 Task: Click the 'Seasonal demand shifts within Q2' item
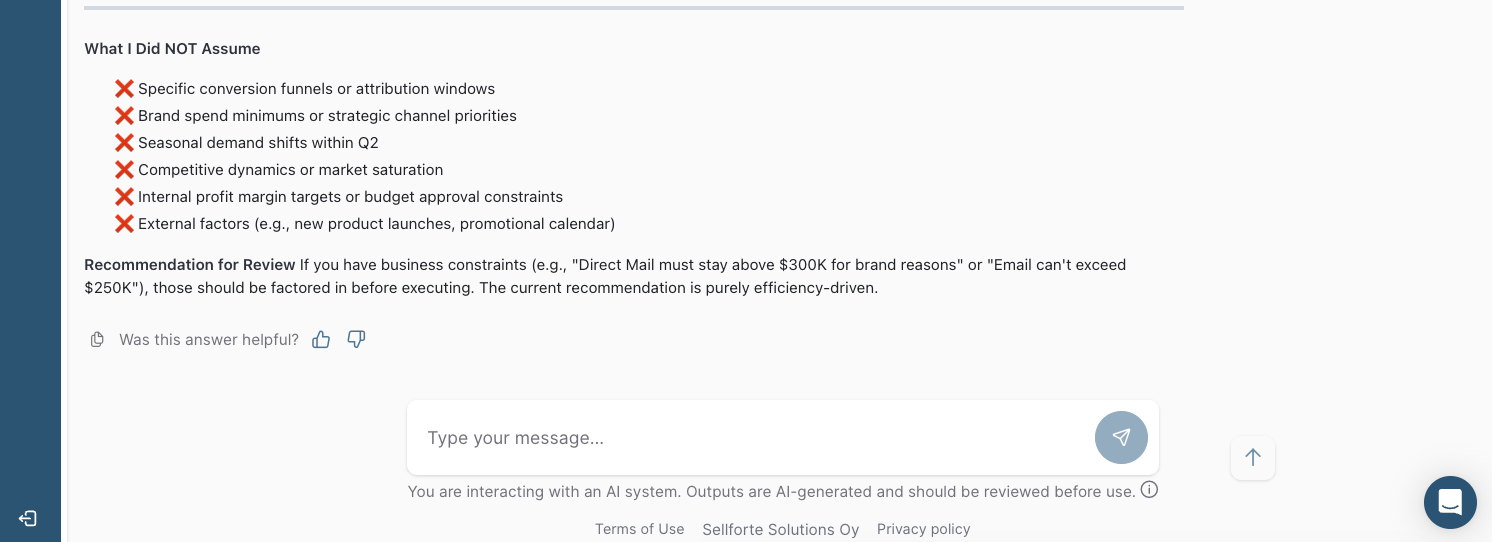(x=258, y=143)
